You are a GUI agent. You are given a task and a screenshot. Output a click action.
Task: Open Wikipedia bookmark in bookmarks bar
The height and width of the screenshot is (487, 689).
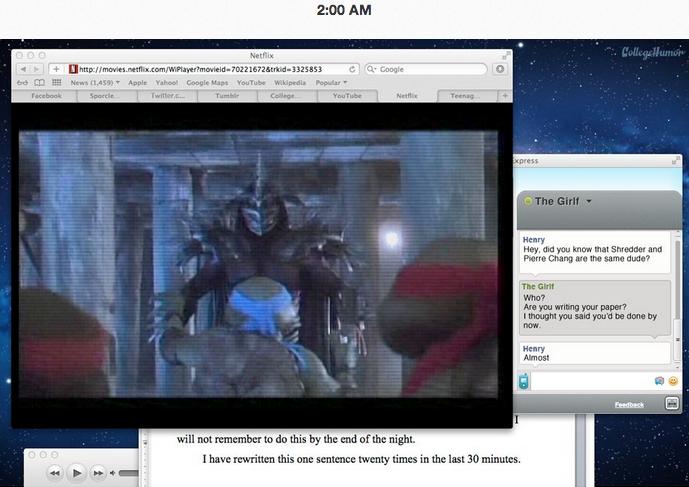point(290,83)
